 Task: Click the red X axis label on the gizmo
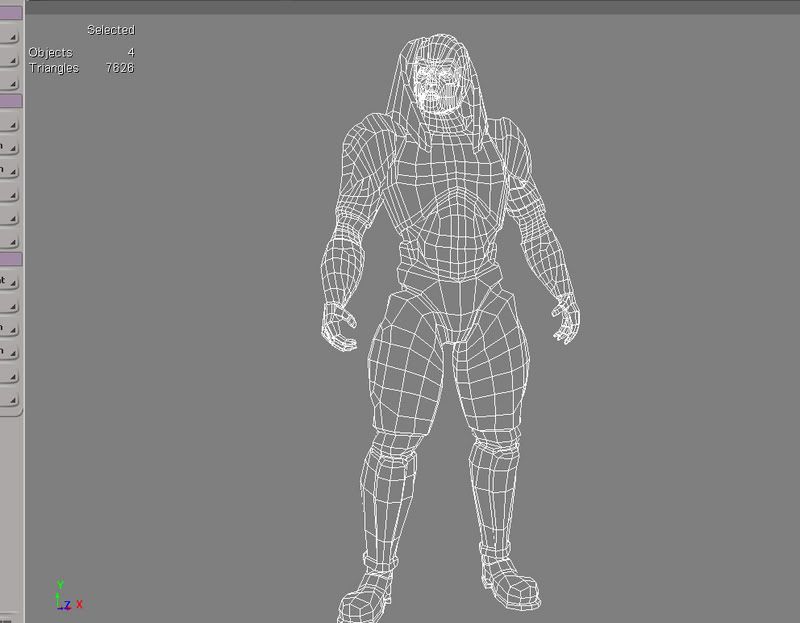click(79, 604)
